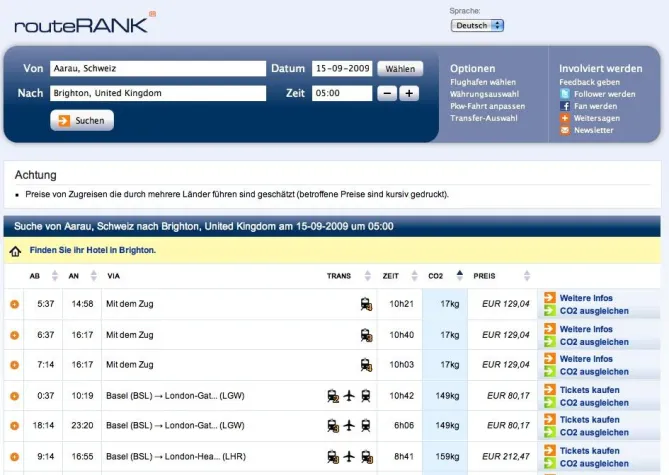Click the hotel house icon in yellow bar
The height and width of the screenshot is (475, 669).
[15, 251]
